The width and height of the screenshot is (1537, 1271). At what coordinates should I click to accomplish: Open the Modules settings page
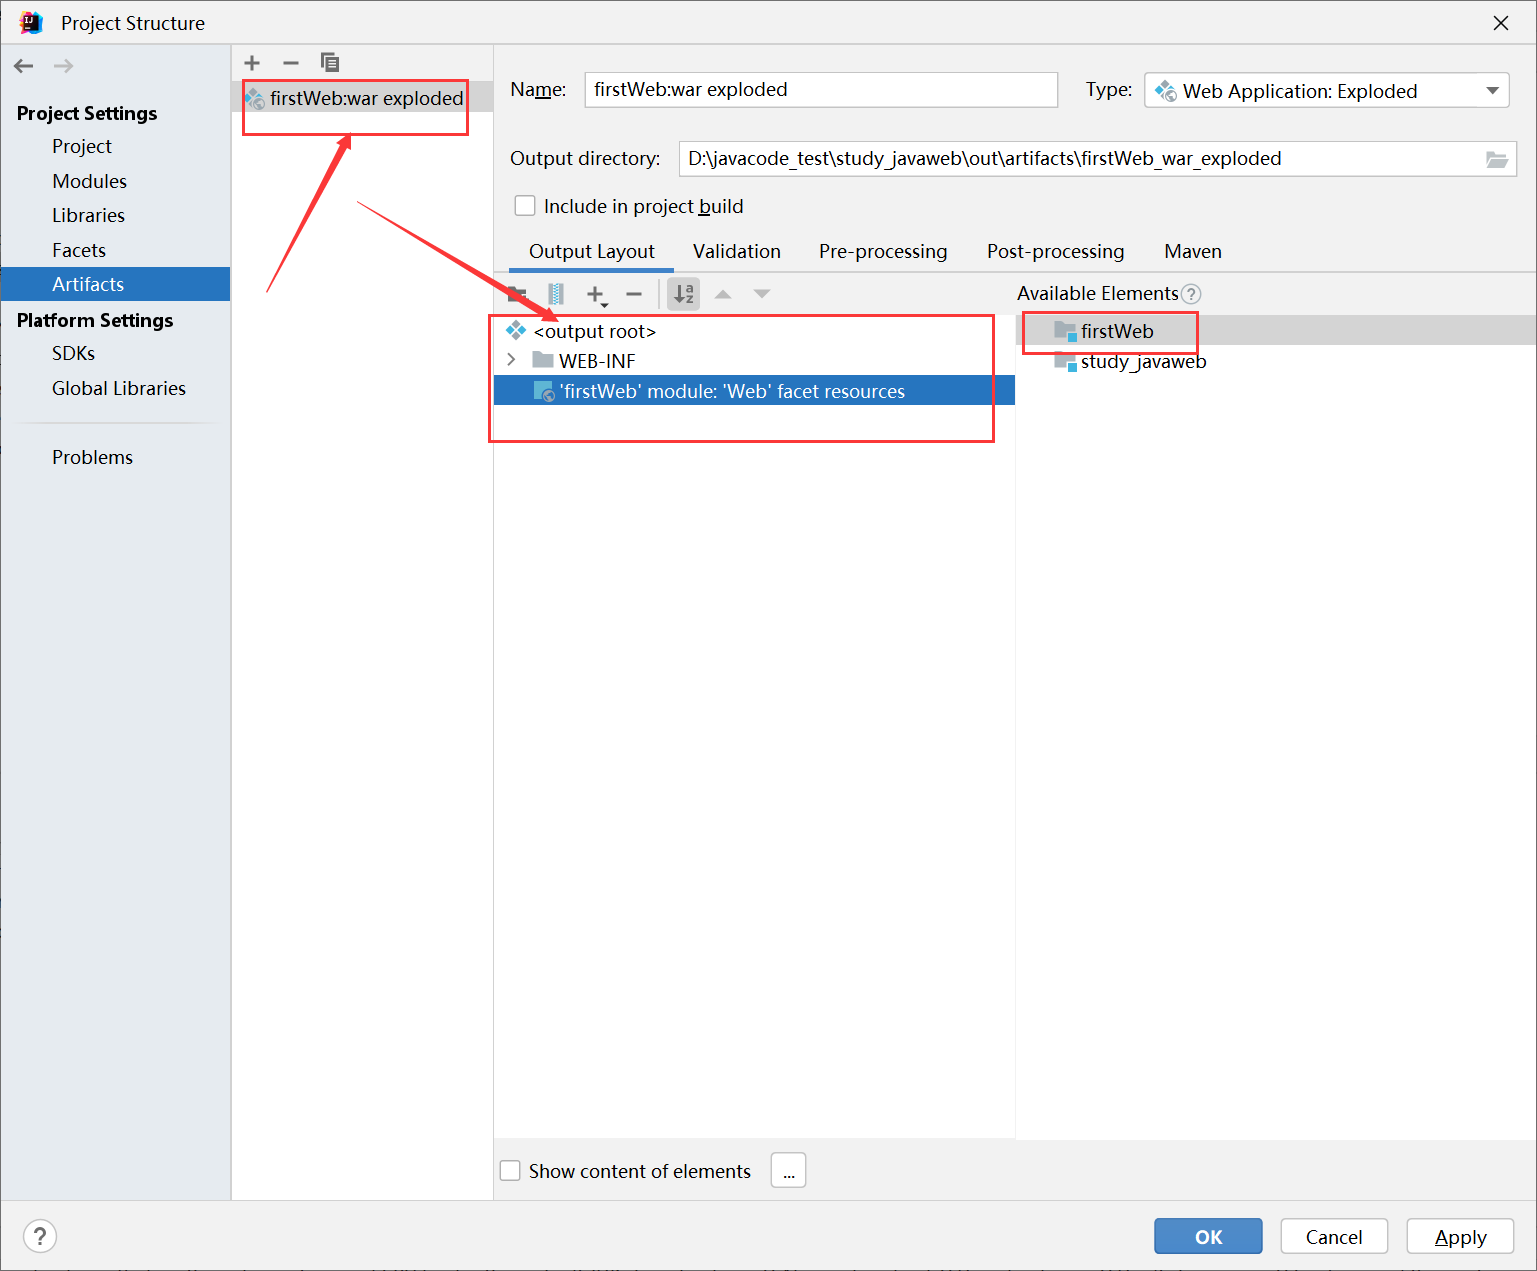[x=90, y=182]
